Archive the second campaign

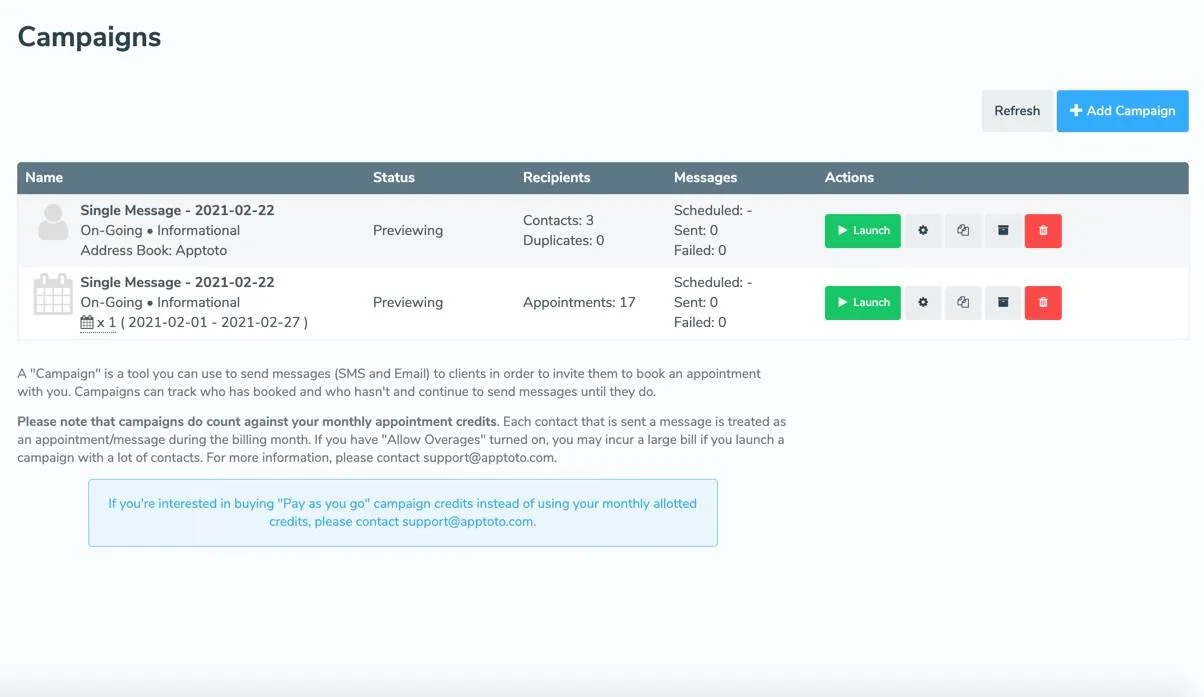[1003, 302]
